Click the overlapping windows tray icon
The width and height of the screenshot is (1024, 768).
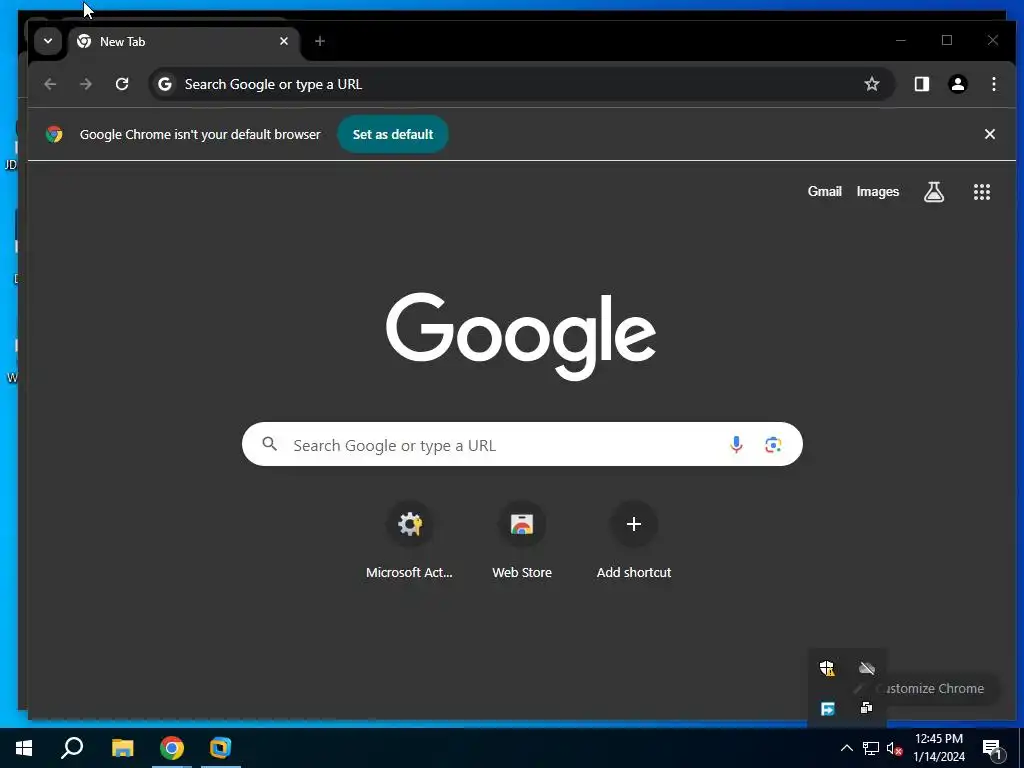[867, 708]
